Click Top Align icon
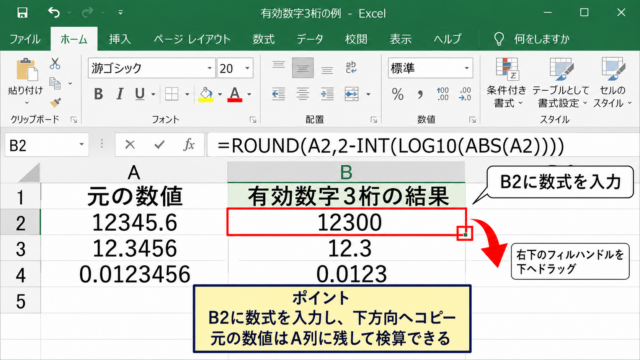 pyautogui.click(x=279, y=67)
